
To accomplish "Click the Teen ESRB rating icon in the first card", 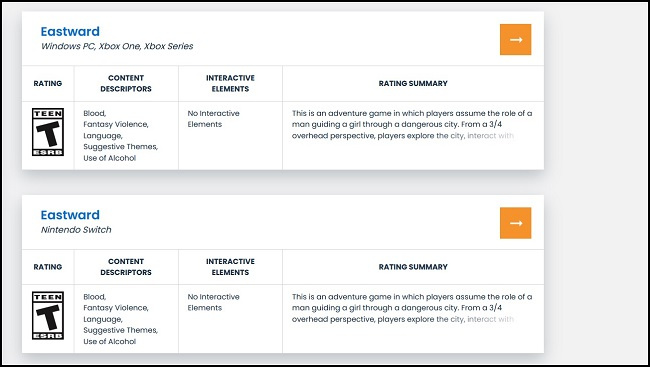I will click(48, 132).
